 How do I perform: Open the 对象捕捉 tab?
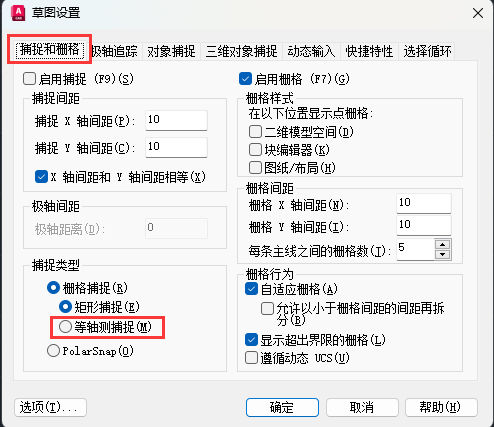[x=171, y=51]
